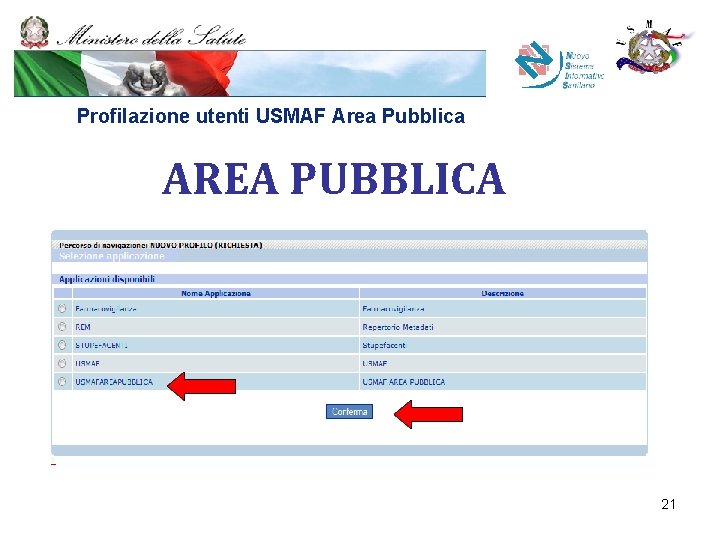Click the Repertorio Metadati description cell
The width and height of the screenshot is (720, 540).
tap(503, 327)
